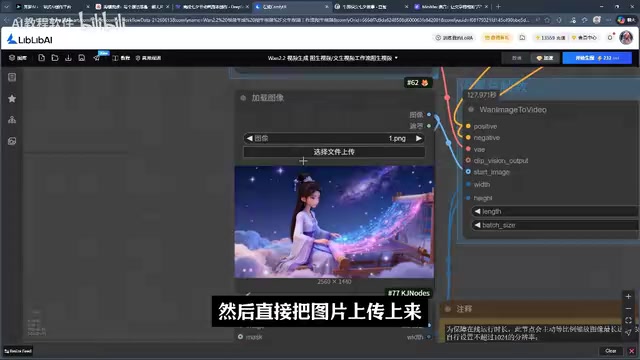Click the '127.971秒' timing label

pos(482,95)
